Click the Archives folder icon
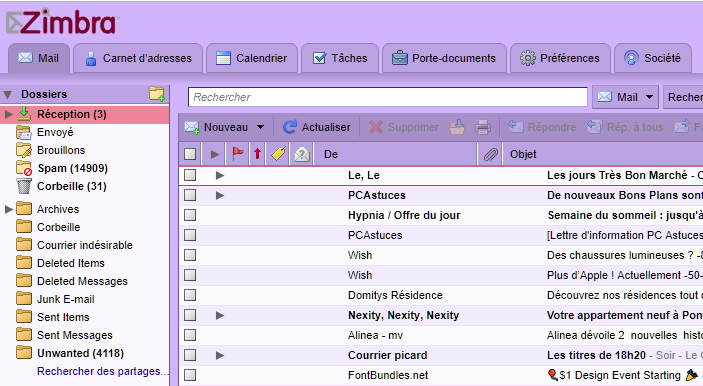The height and width of the screenshot is (386, 703). tap(24, 209)
